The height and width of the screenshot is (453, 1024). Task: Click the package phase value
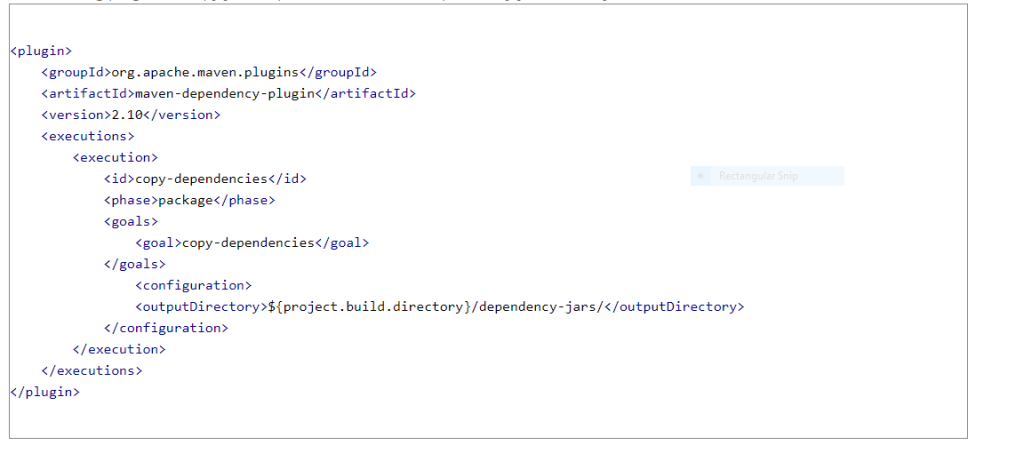(x=186, y=200)
